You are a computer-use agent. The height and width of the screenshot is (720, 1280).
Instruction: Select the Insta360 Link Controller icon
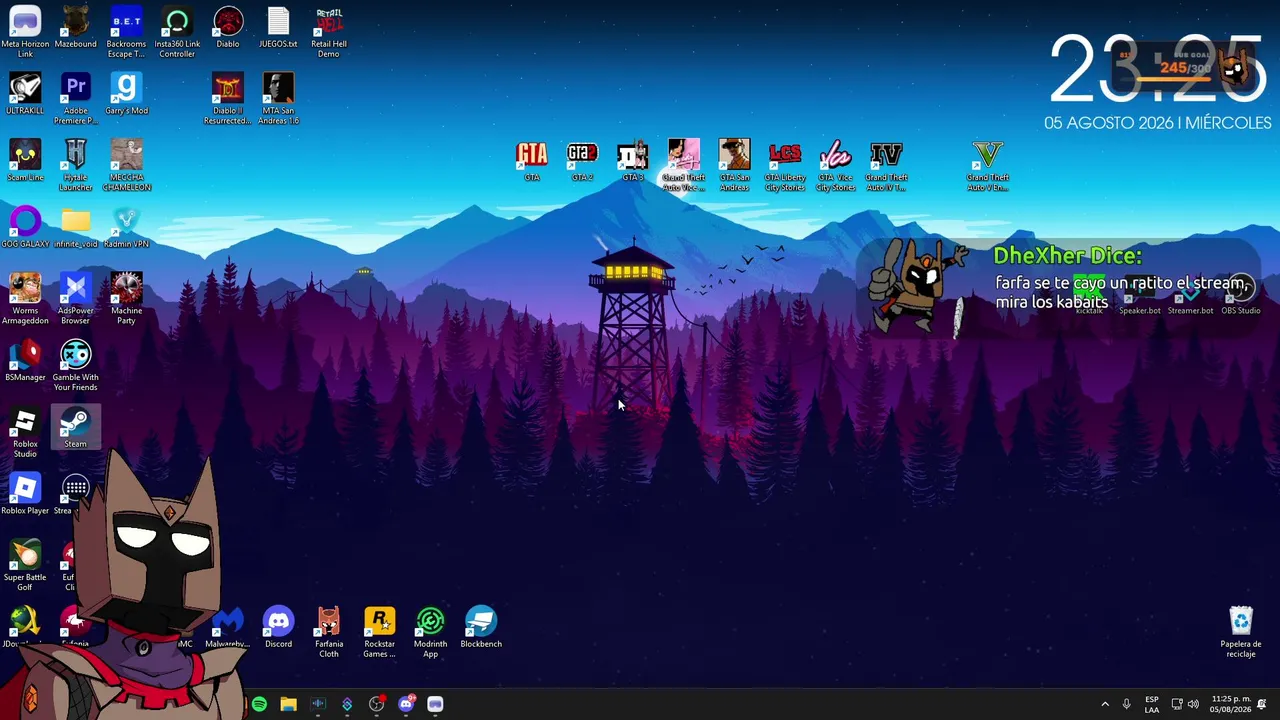point(177,32)
